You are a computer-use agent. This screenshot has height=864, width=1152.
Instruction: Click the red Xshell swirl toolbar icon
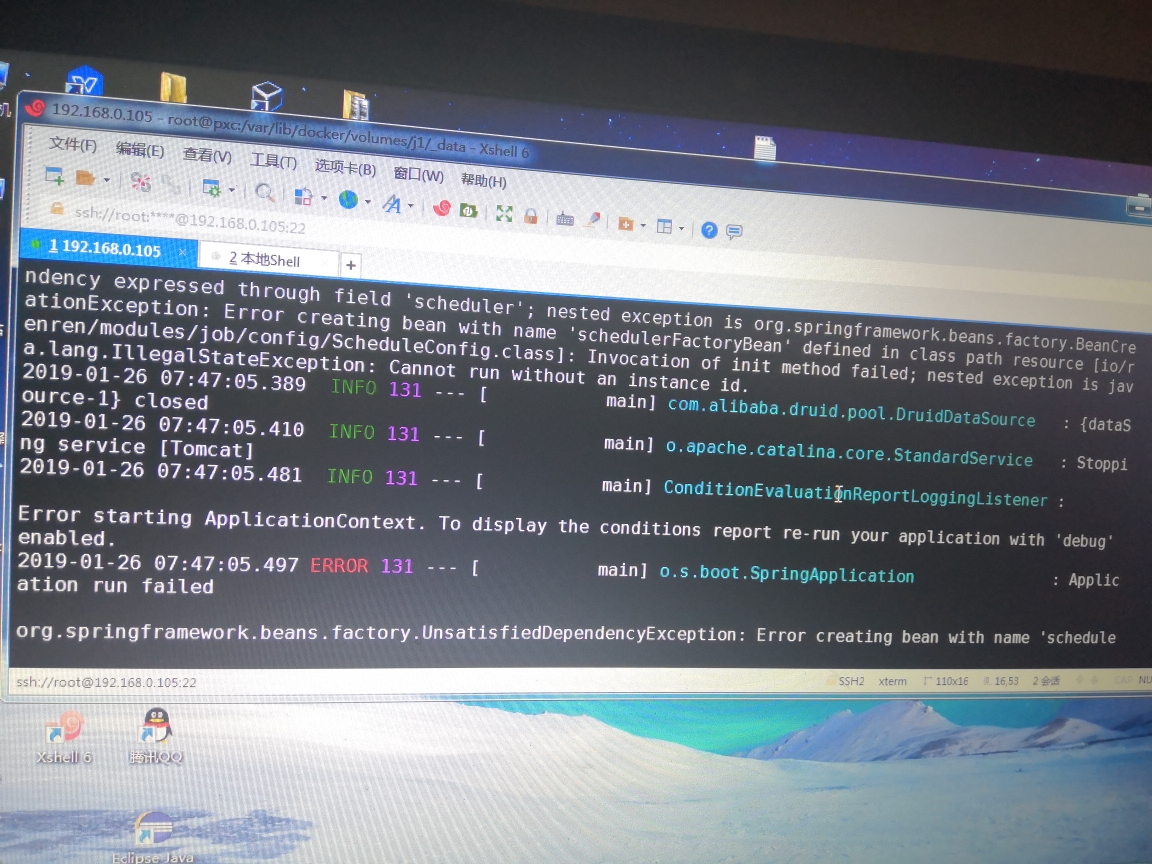442,208
